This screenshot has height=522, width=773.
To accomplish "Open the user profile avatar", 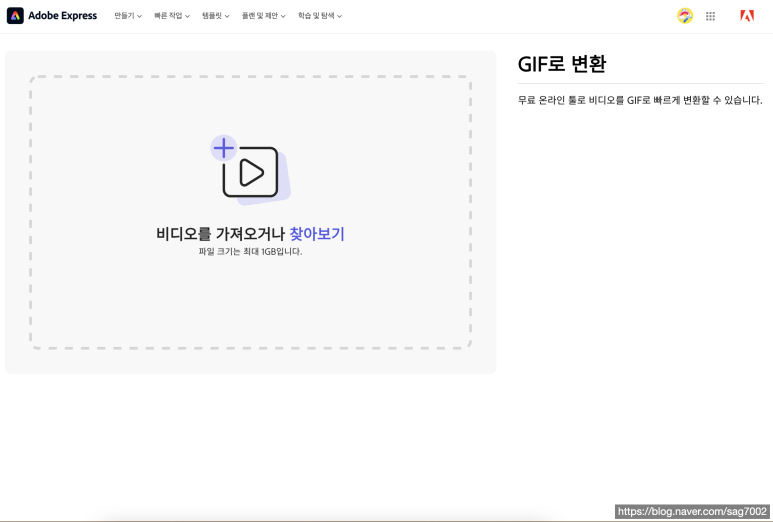I will 685,16.
